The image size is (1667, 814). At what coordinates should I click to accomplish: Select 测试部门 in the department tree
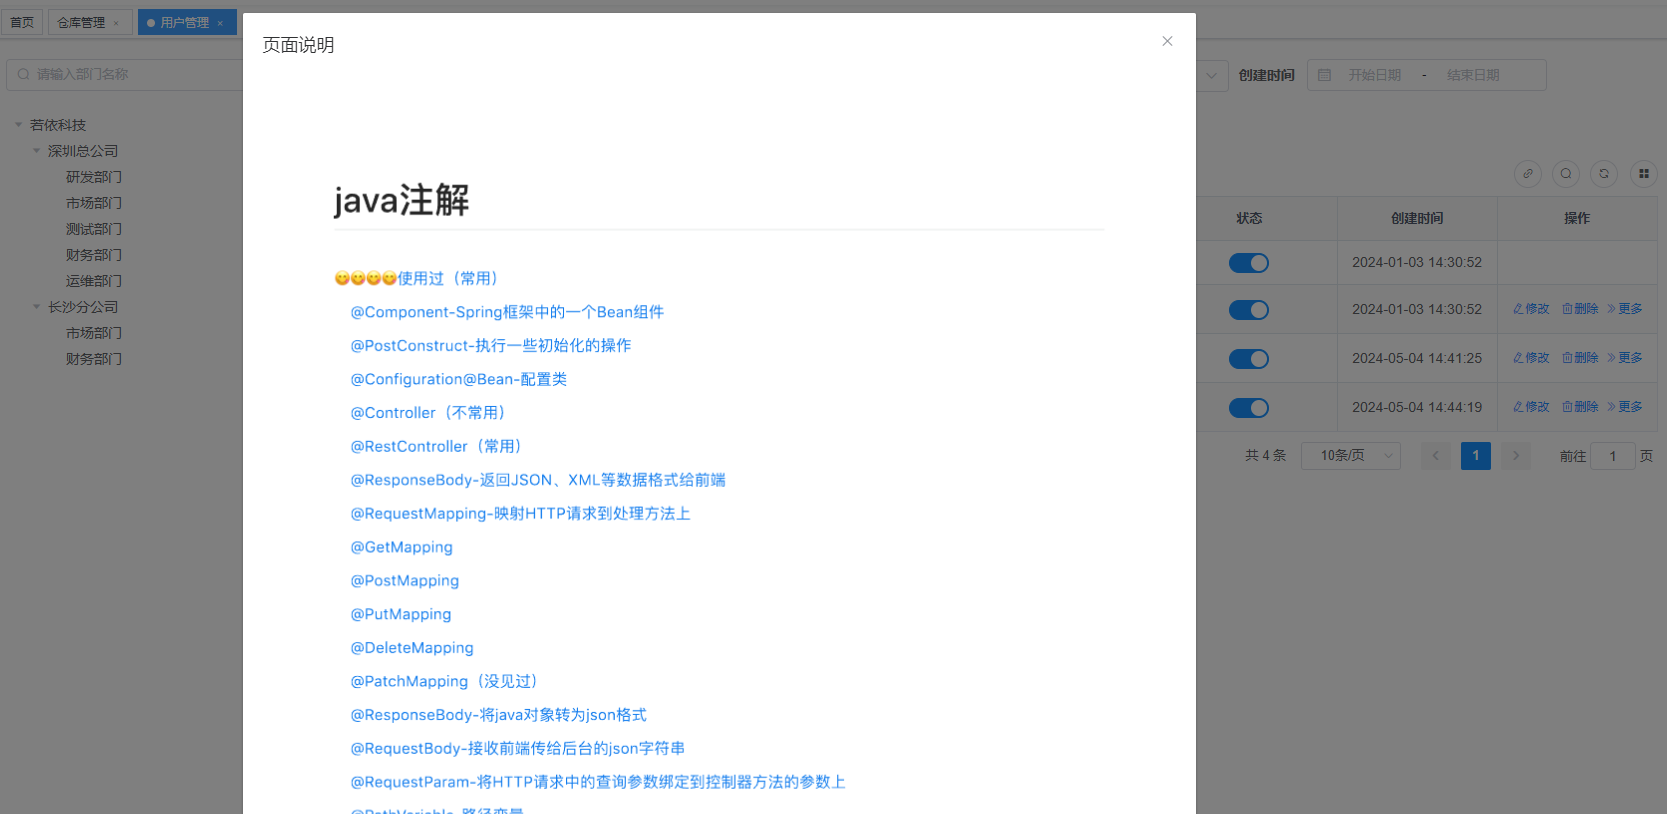point(94,229)
